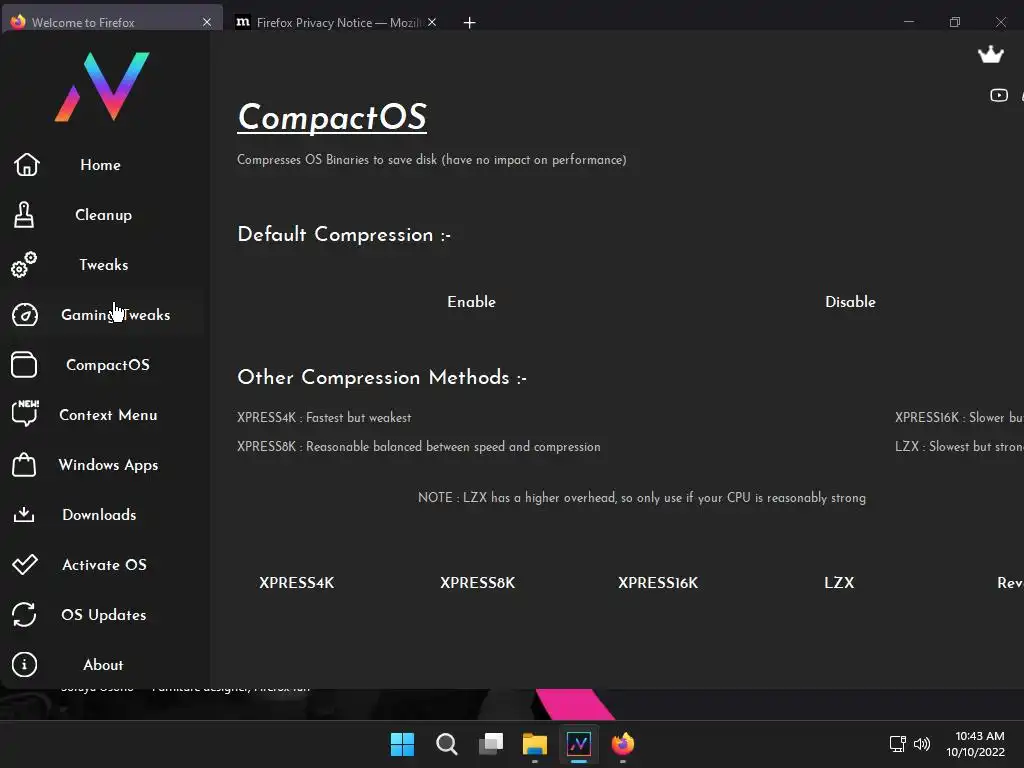Open Task View on the taskbar
The image size is (1024, 768).
pyautogui.click(x=491, y=744)
